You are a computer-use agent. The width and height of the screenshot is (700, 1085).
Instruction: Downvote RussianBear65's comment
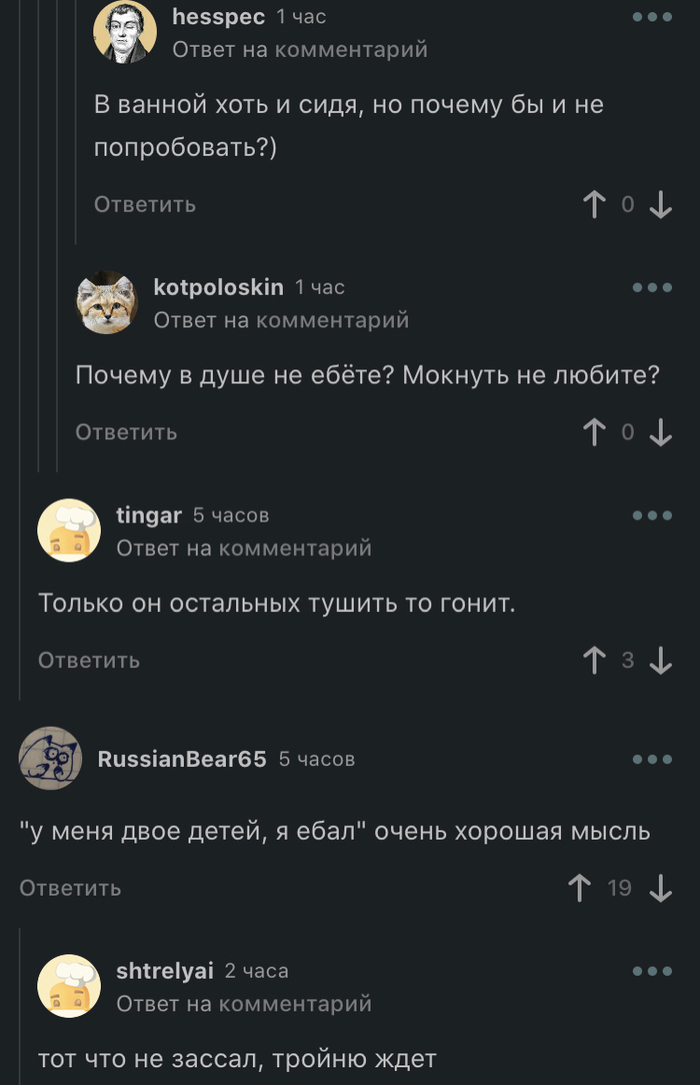[660, 888]
